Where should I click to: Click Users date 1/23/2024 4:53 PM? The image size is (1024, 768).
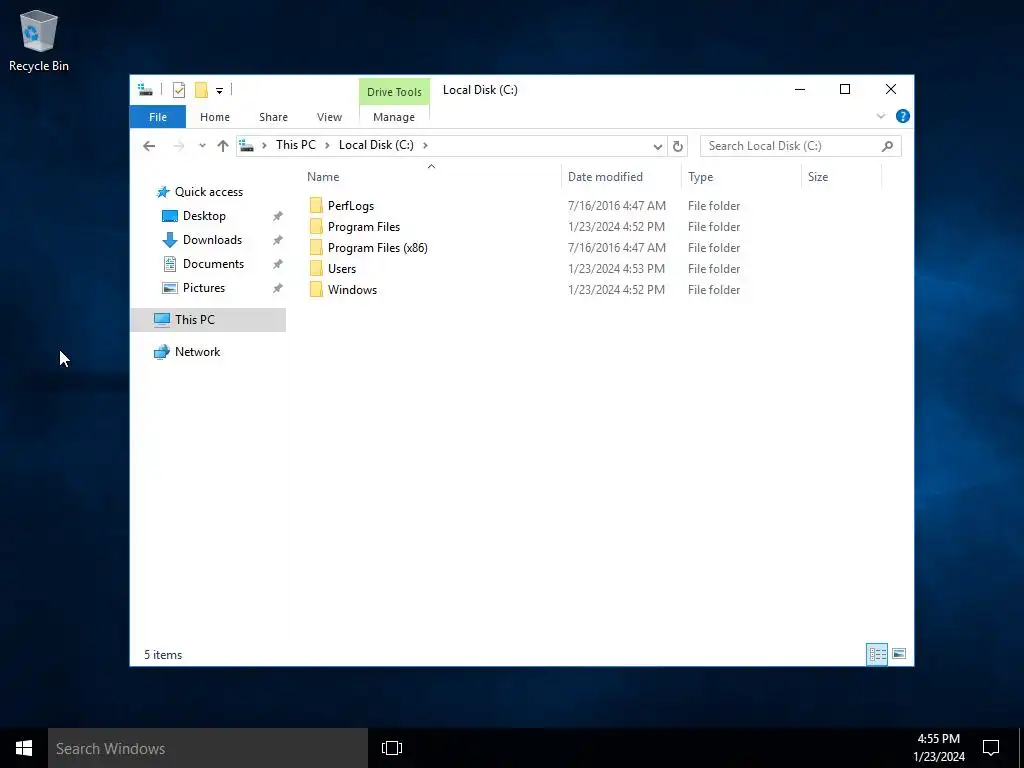tap(616, 268)
